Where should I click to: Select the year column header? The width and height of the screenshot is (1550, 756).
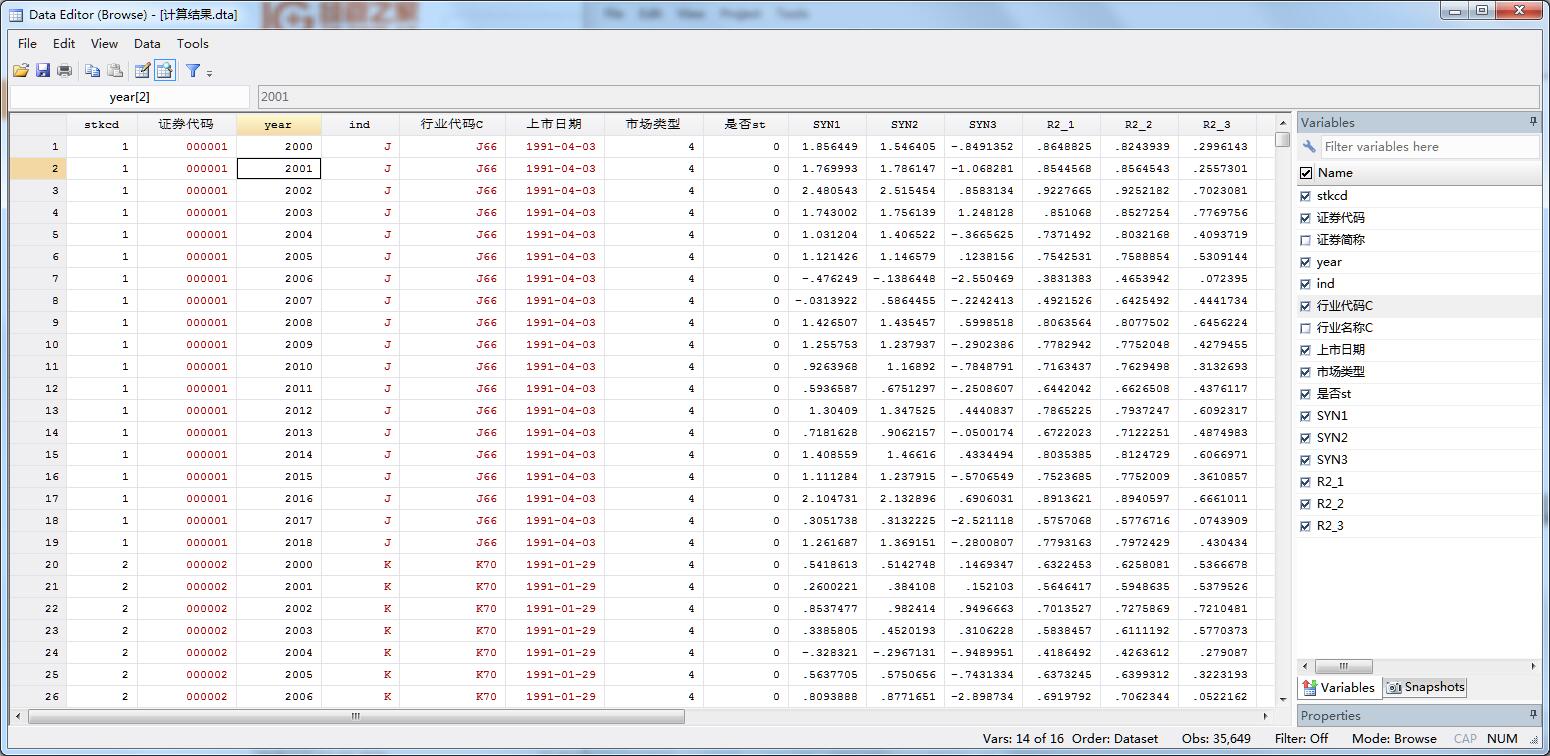pyautogui.click(x=278, y=124)
